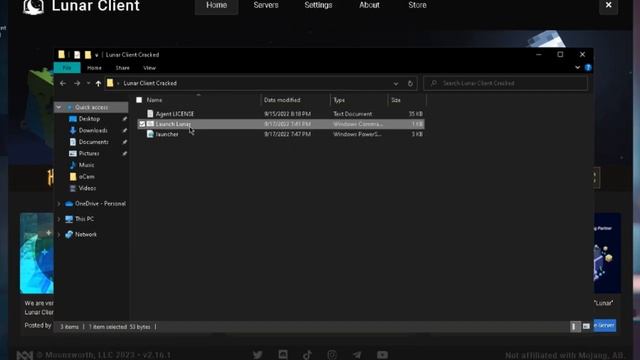Select OneDrive - Personal in navigation pane
The image size is (640, 360).
[x=100, y=204]
